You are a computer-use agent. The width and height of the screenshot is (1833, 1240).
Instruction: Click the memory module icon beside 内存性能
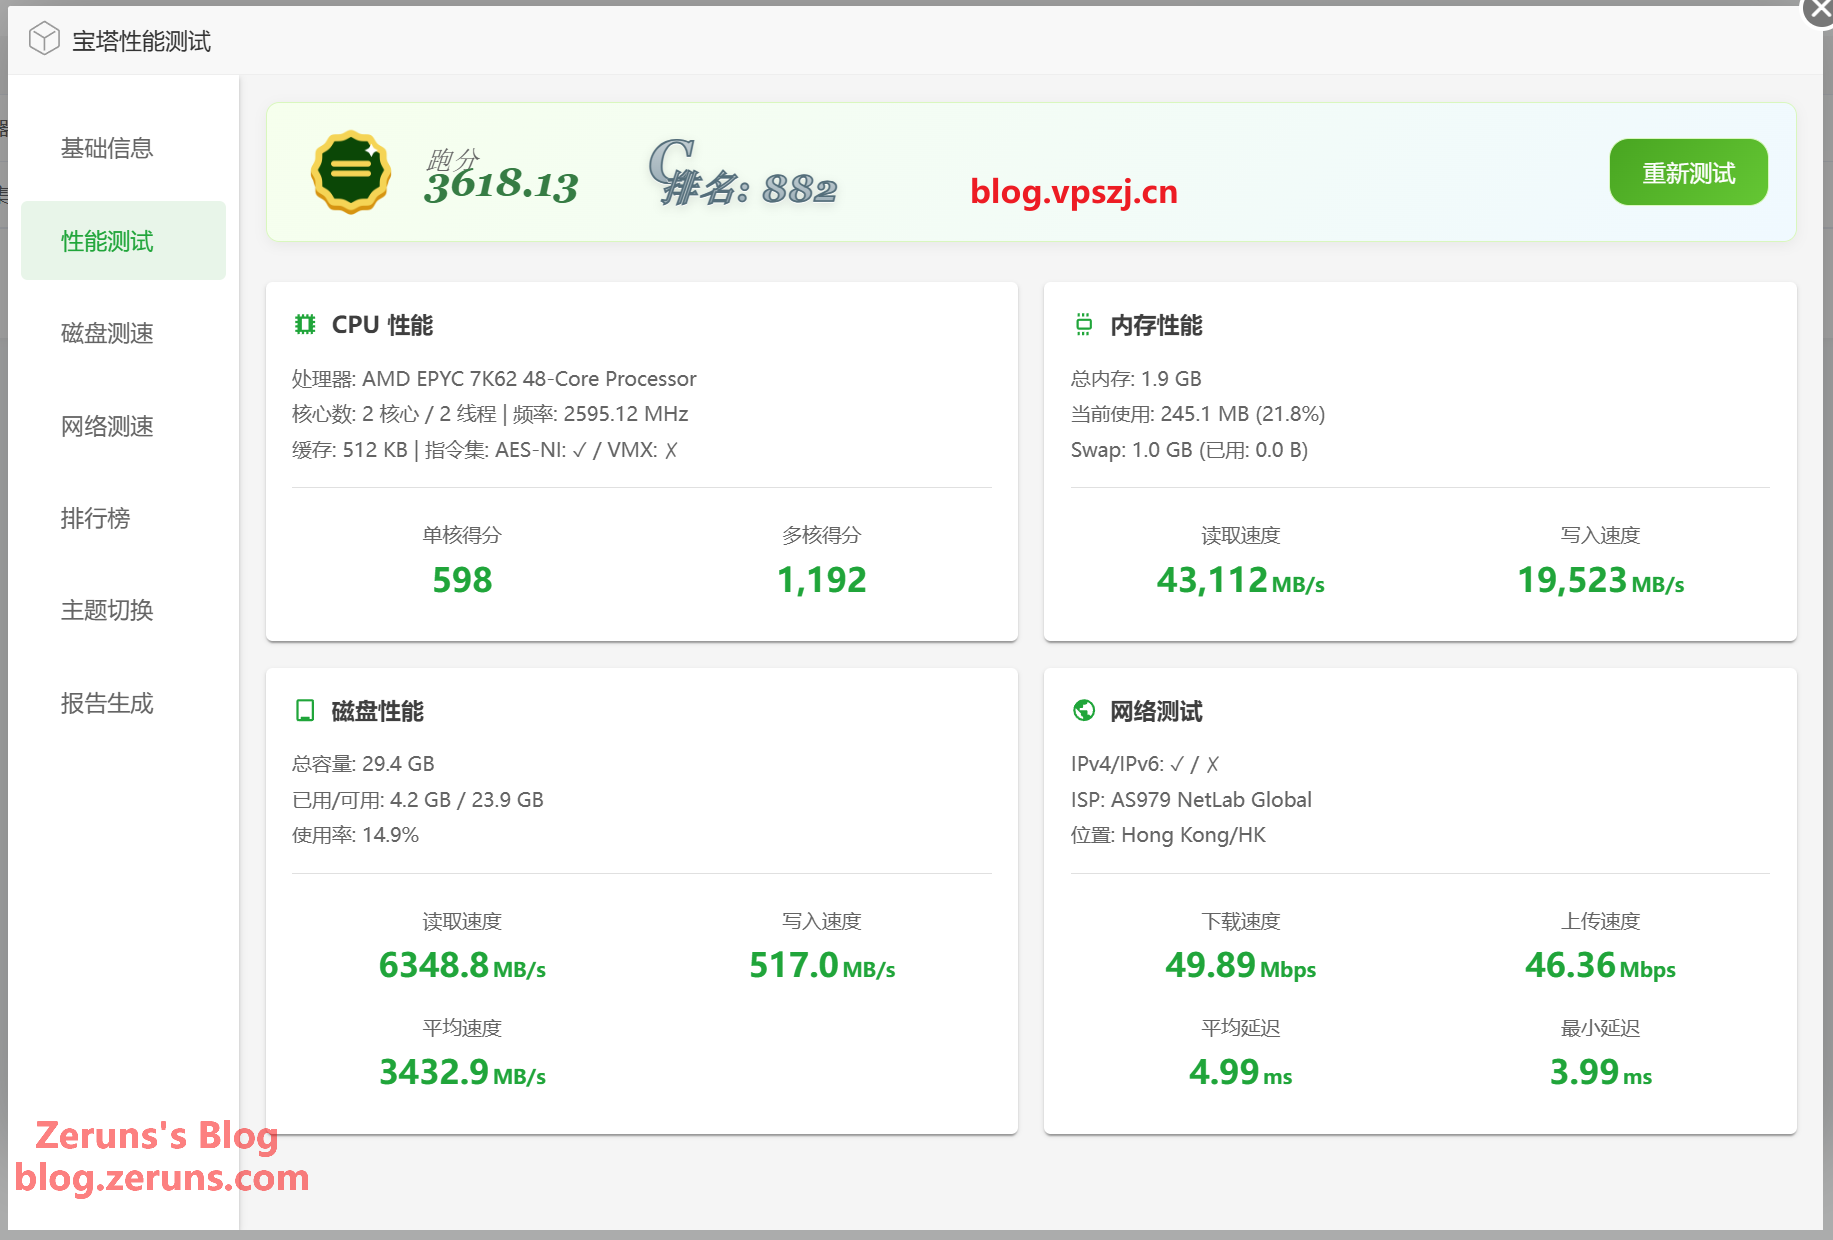[1083, 324]
